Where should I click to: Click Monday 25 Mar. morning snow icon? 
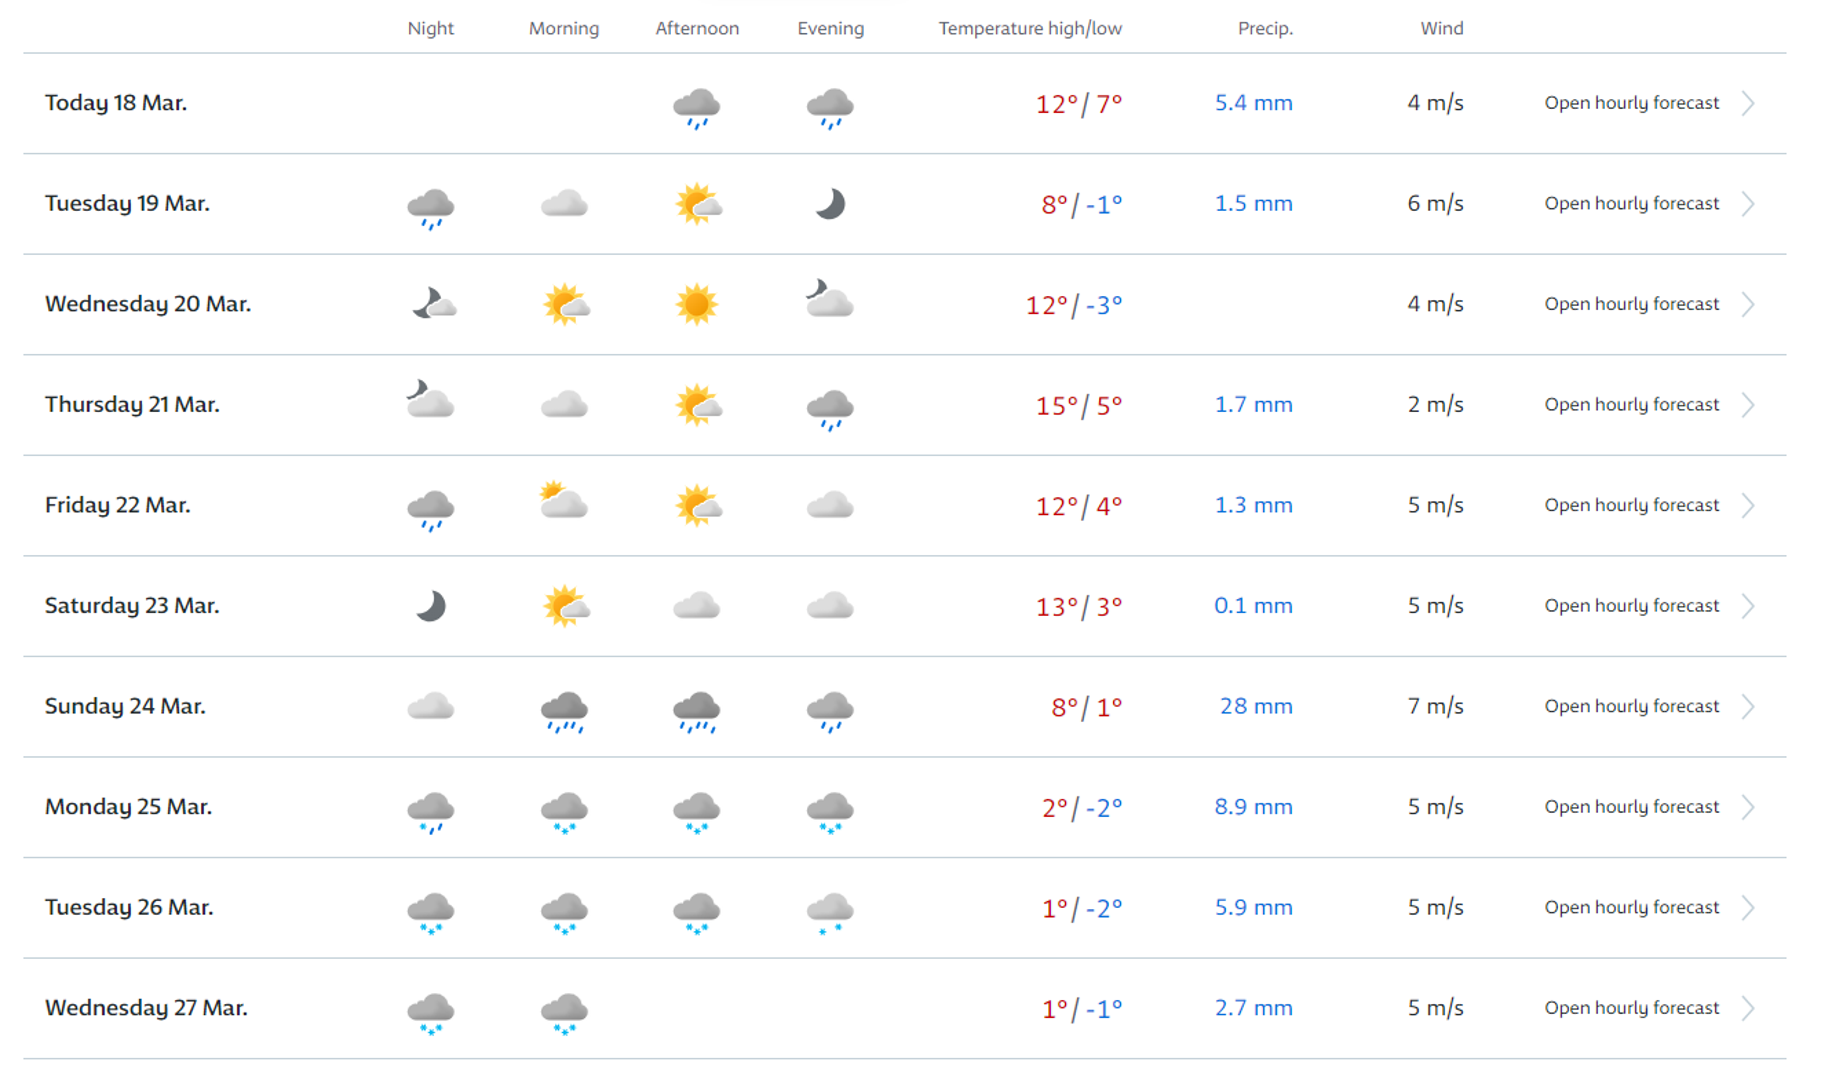click(x=564, y=811)
